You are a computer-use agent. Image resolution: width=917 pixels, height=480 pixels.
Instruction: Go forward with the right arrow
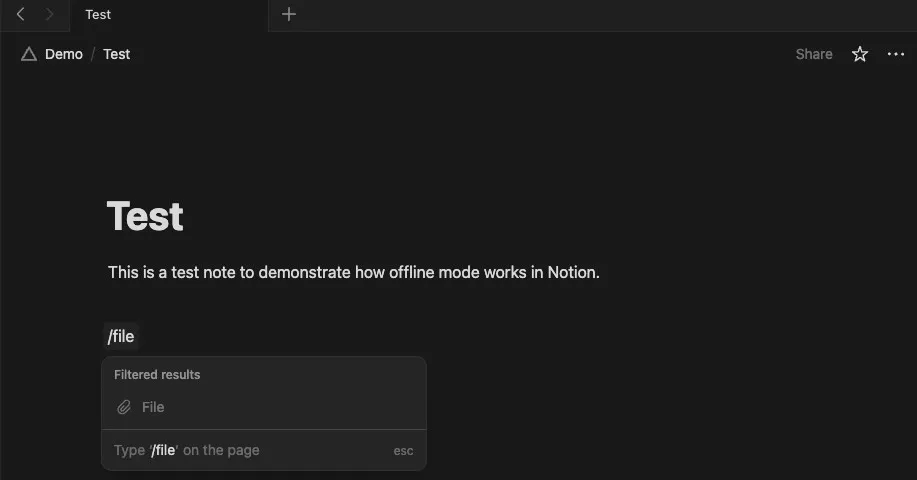(x=49, y=14)
